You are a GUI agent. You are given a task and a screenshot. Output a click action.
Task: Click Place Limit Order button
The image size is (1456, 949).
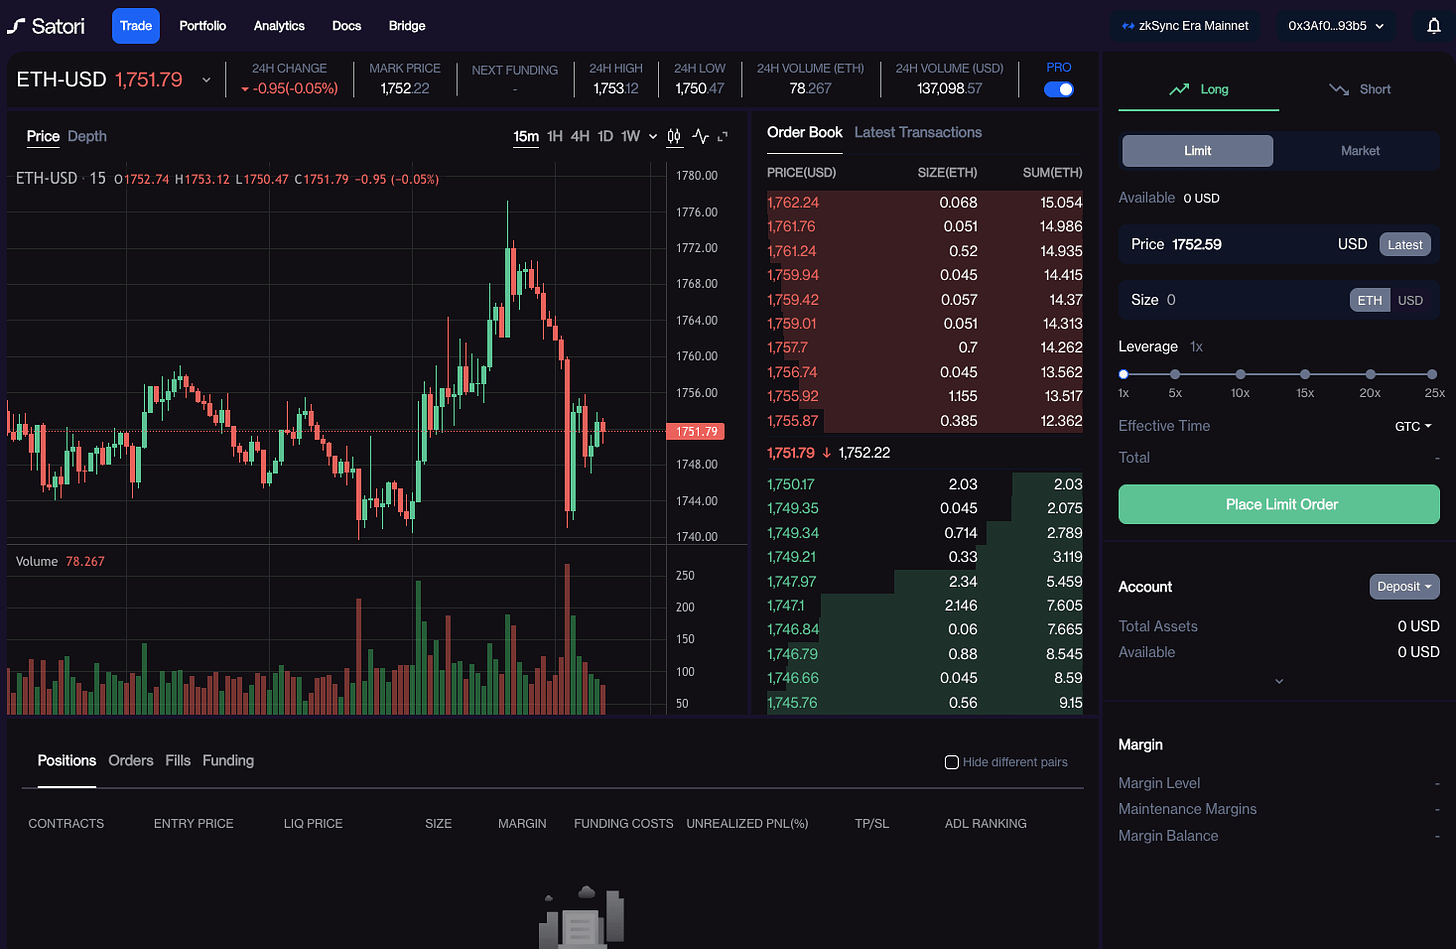pyautogui.click(x=1279, y=504)
